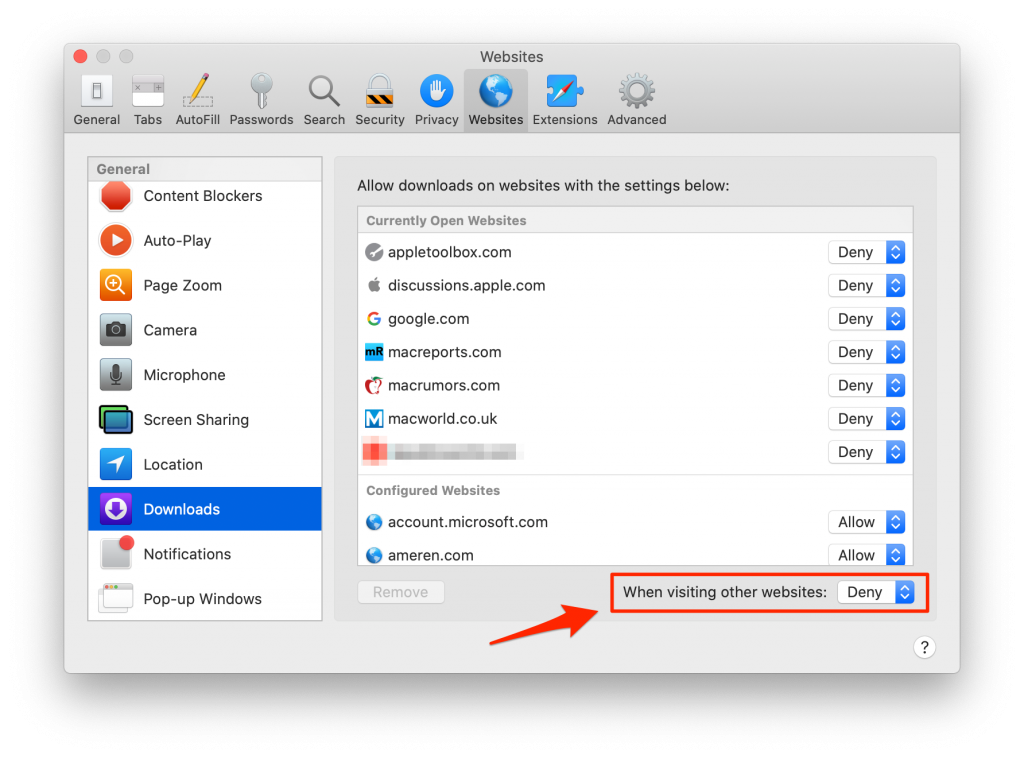
Task: Open download setting dropdown for appletoolbox.com
Action: (866, 252)
